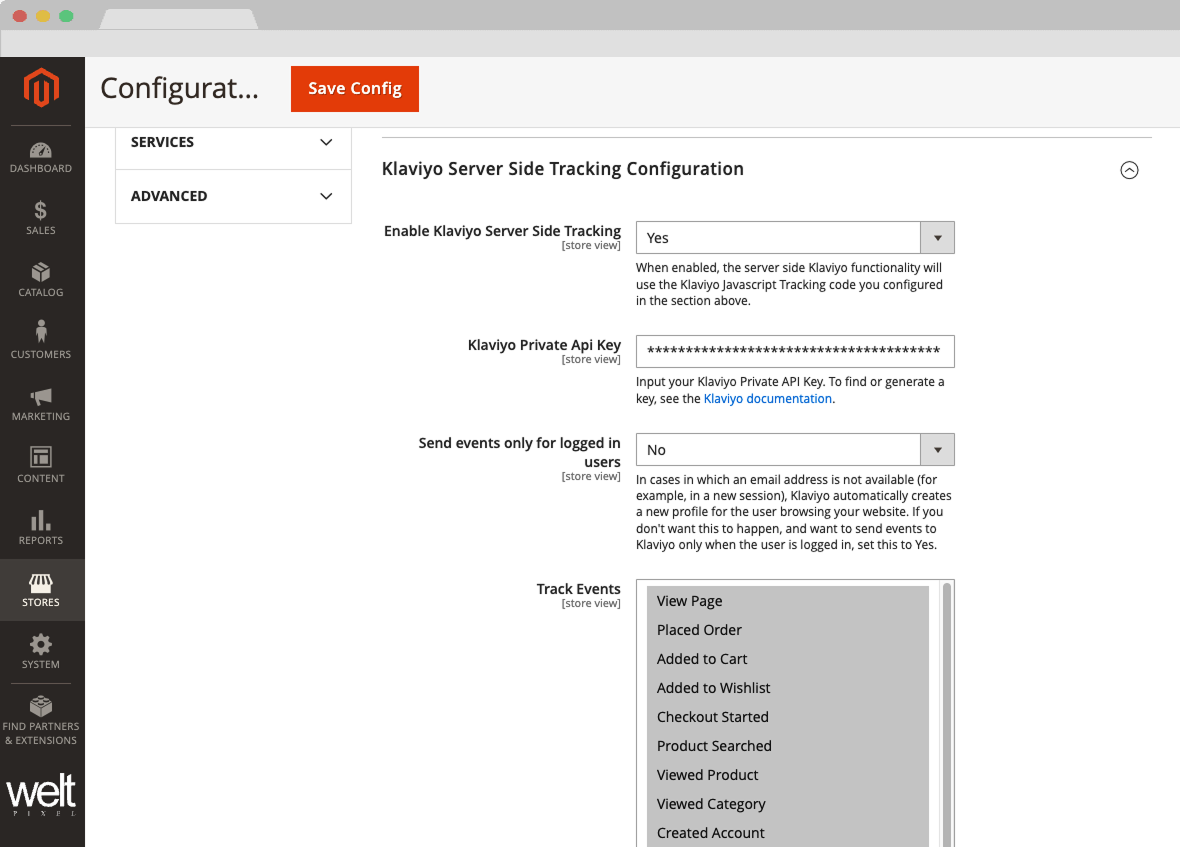Collapse the Klaviyo Server Side Tracking Configuration section
This screenshot has height=847, width=1180.
pyautogui.click(x=1129, y=170)
